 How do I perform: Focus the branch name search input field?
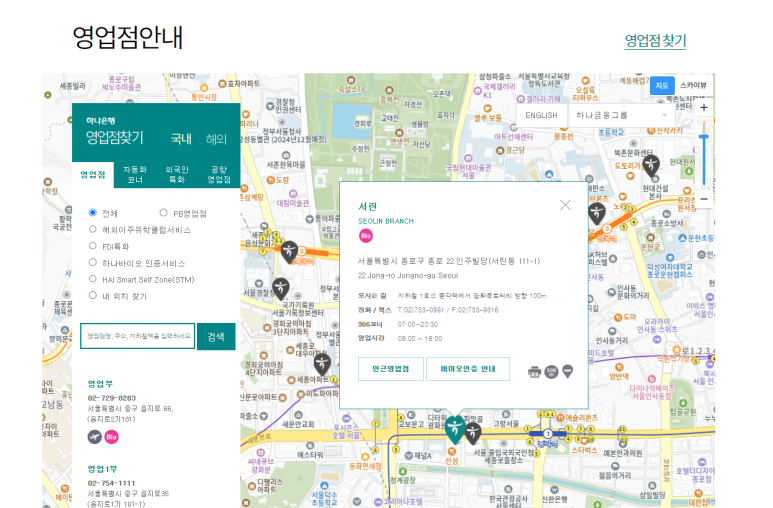tap(138, 336)
